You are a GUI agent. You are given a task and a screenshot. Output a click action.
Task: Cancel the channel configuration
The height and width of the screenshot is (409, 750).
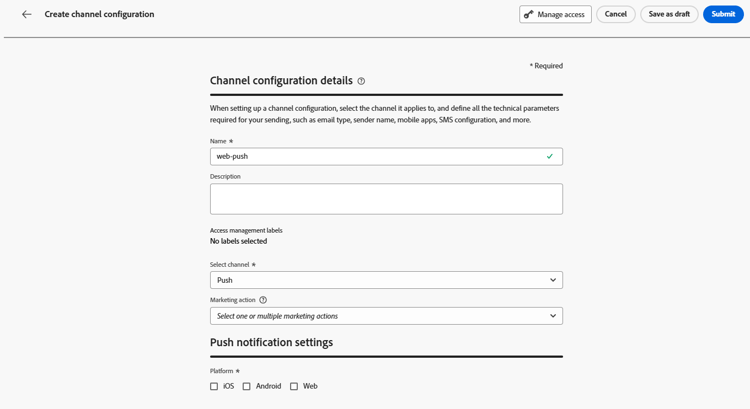tap(616, 15)
